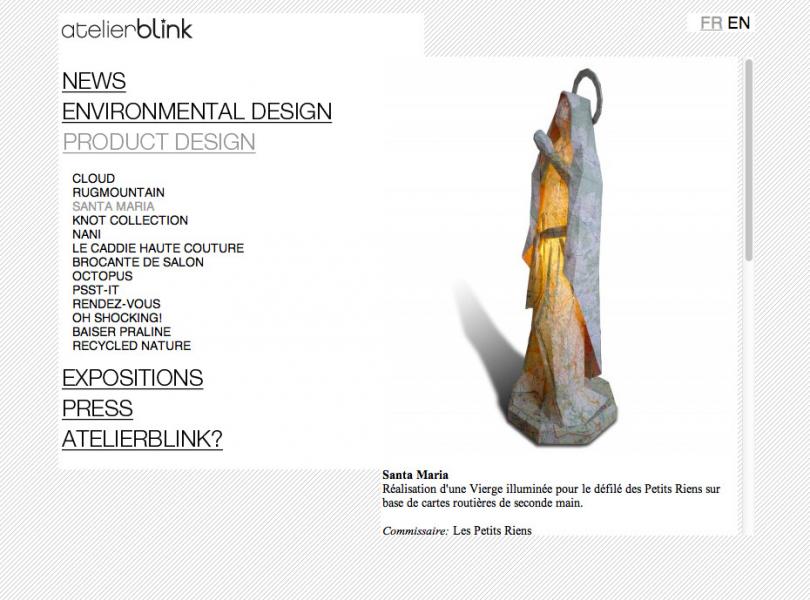
Task: Open the ENVIRONMENTAL DESIGN section
Action: 197,112
